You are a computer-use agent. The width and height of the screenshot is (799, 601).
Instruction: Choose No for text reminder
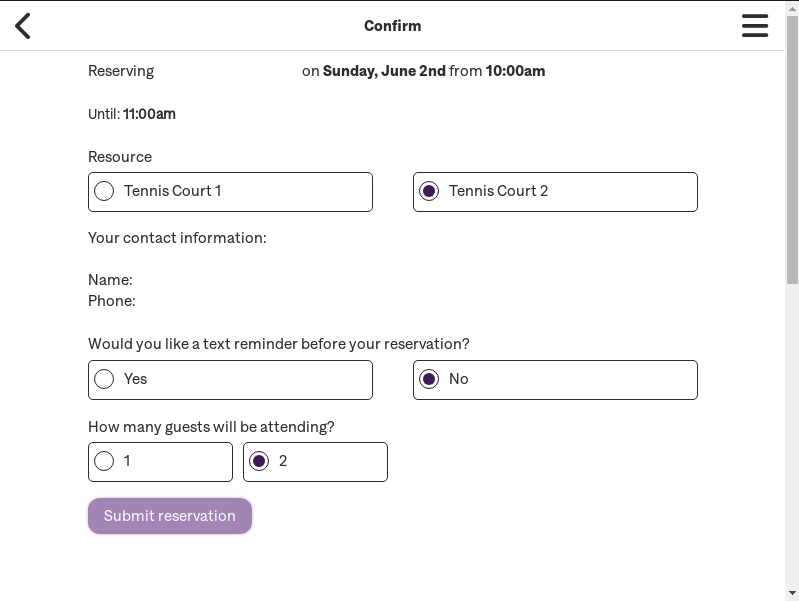(429, 379)
